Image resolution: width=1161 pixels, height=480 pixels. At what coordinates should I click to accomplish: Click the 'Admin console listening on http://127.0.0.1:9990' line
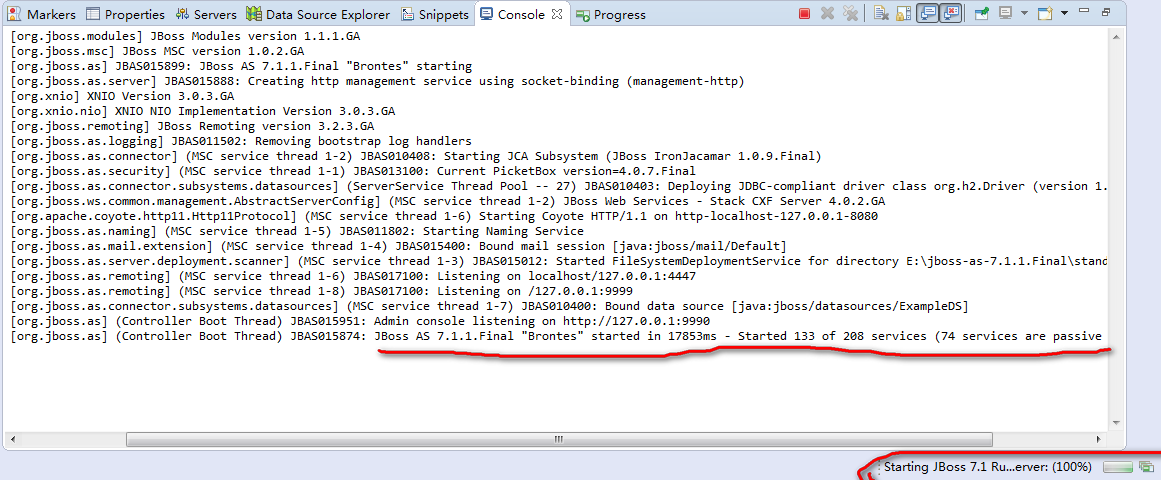pyautogui.click(x=360, y=321)
